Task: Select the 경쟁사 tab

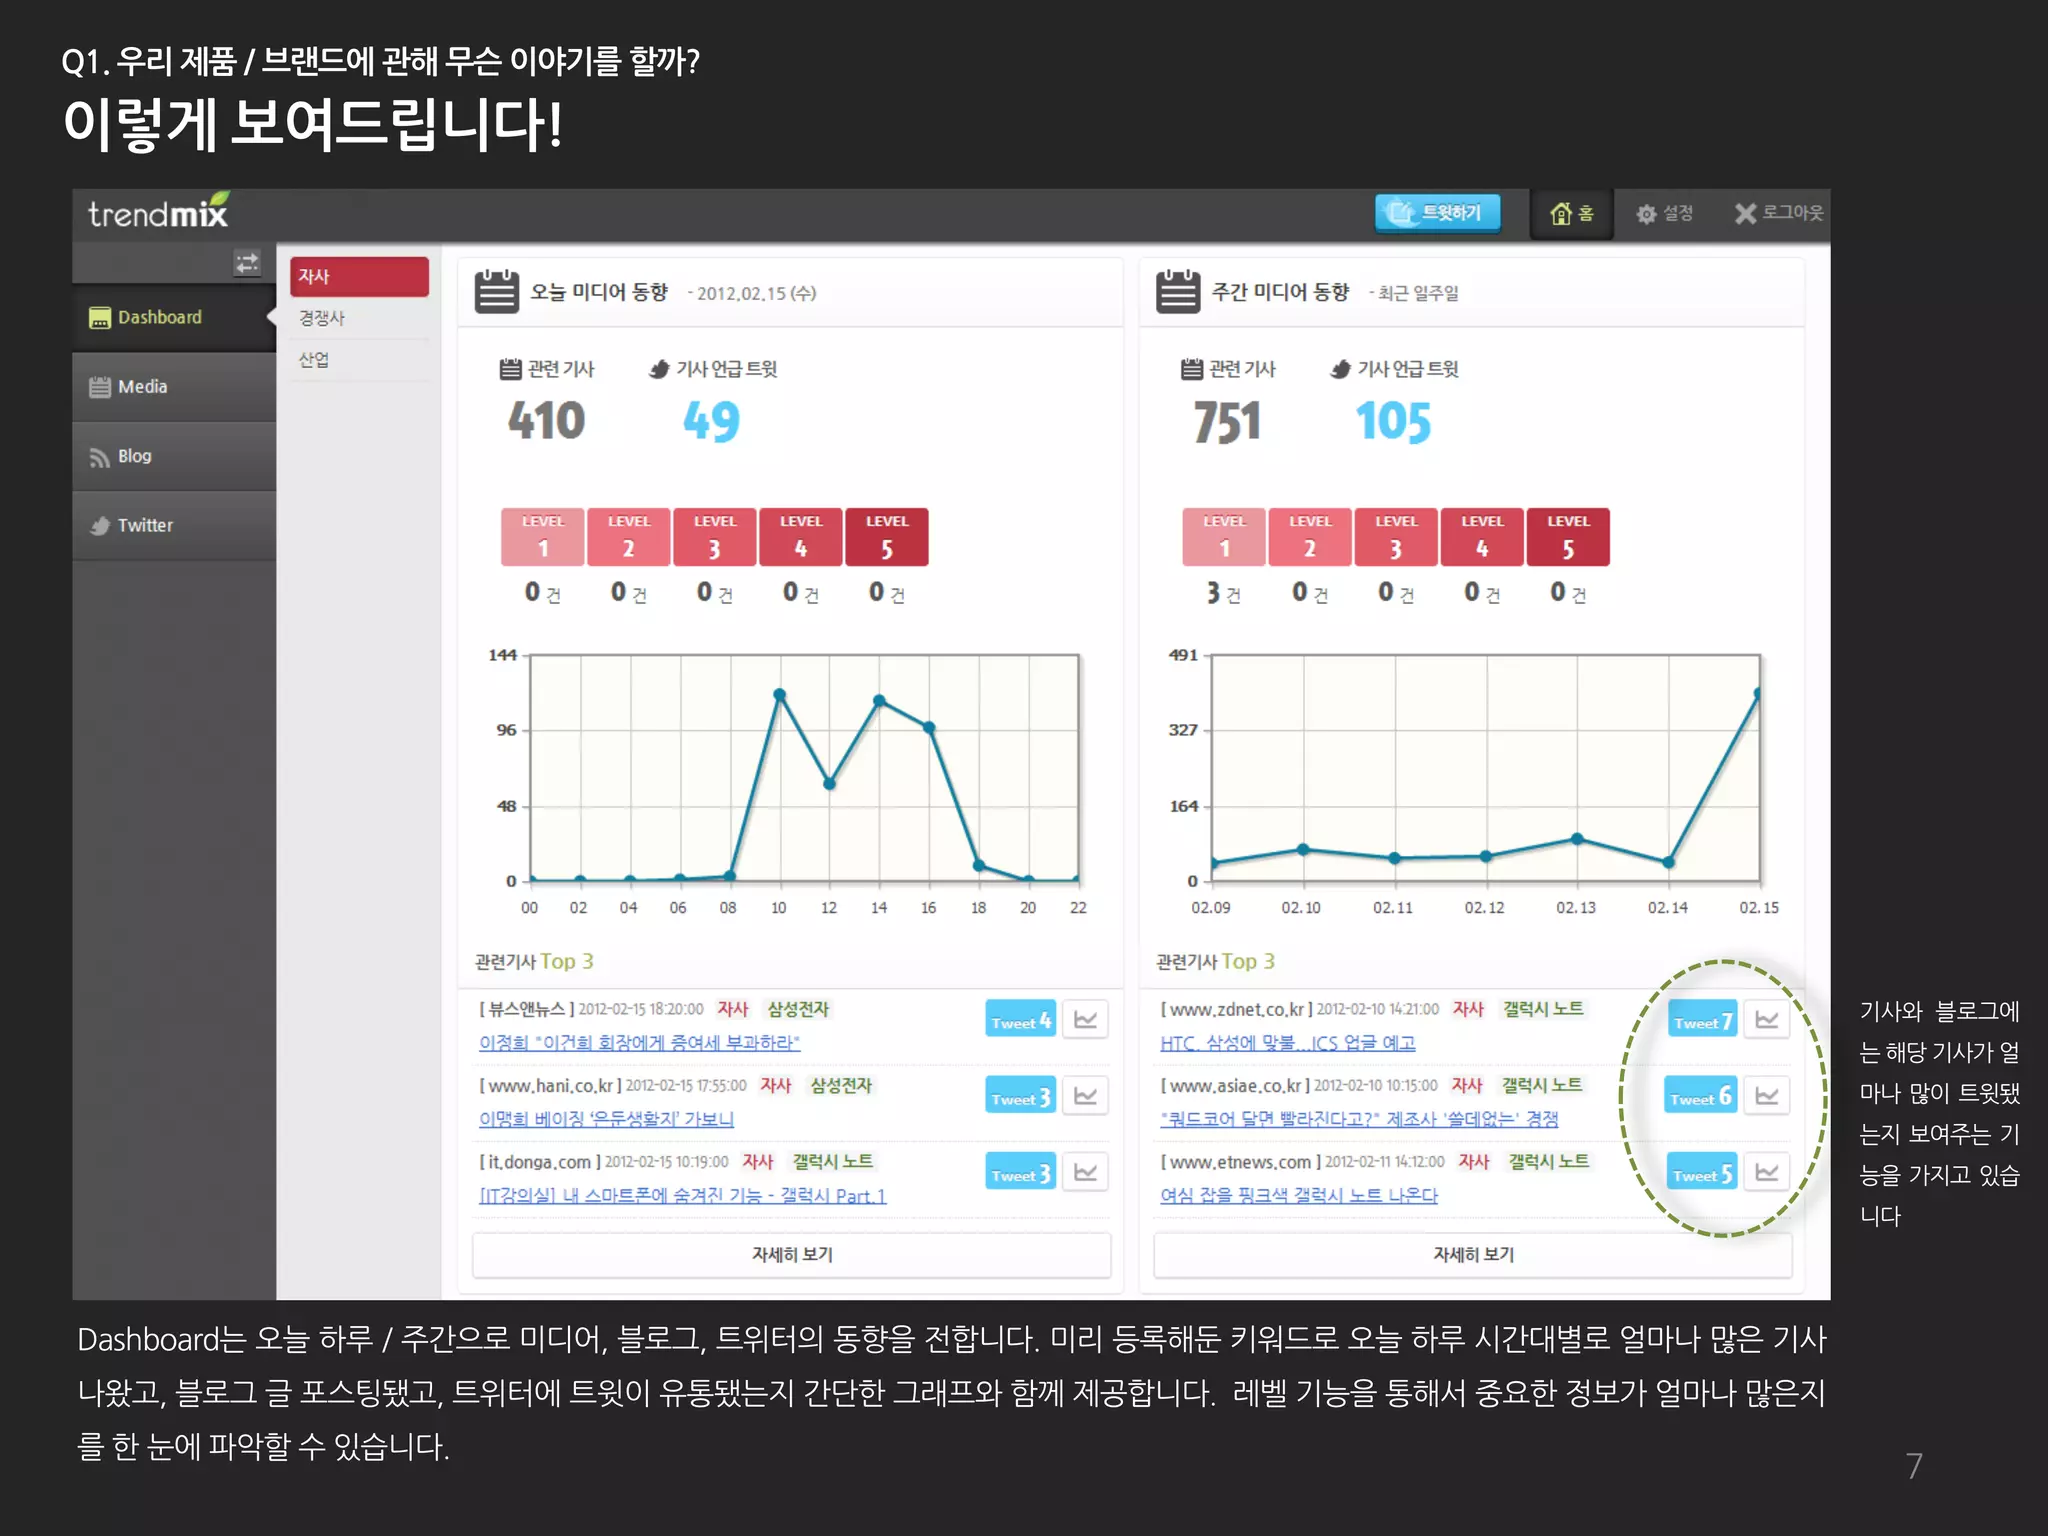Action: (x=359, y=318)
